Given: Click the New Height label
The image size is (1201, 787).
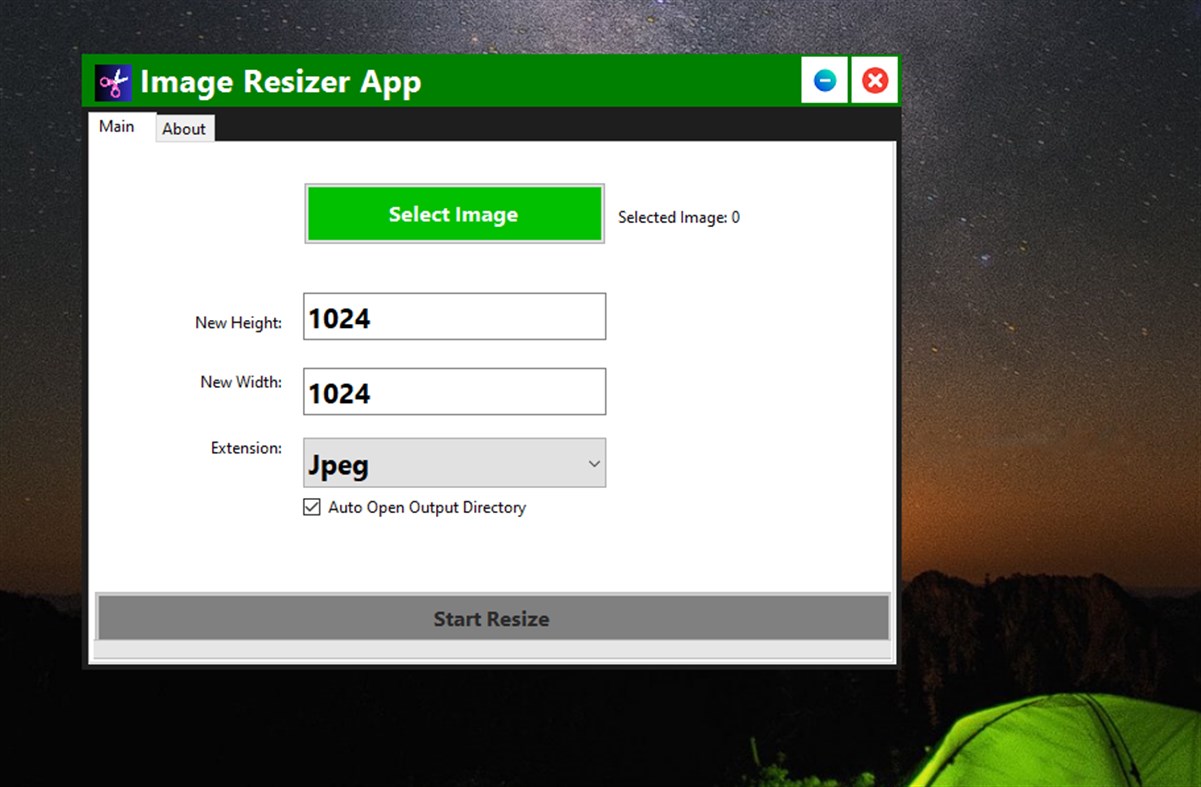Looking at the screenshot, I should (x=239, y=323).
